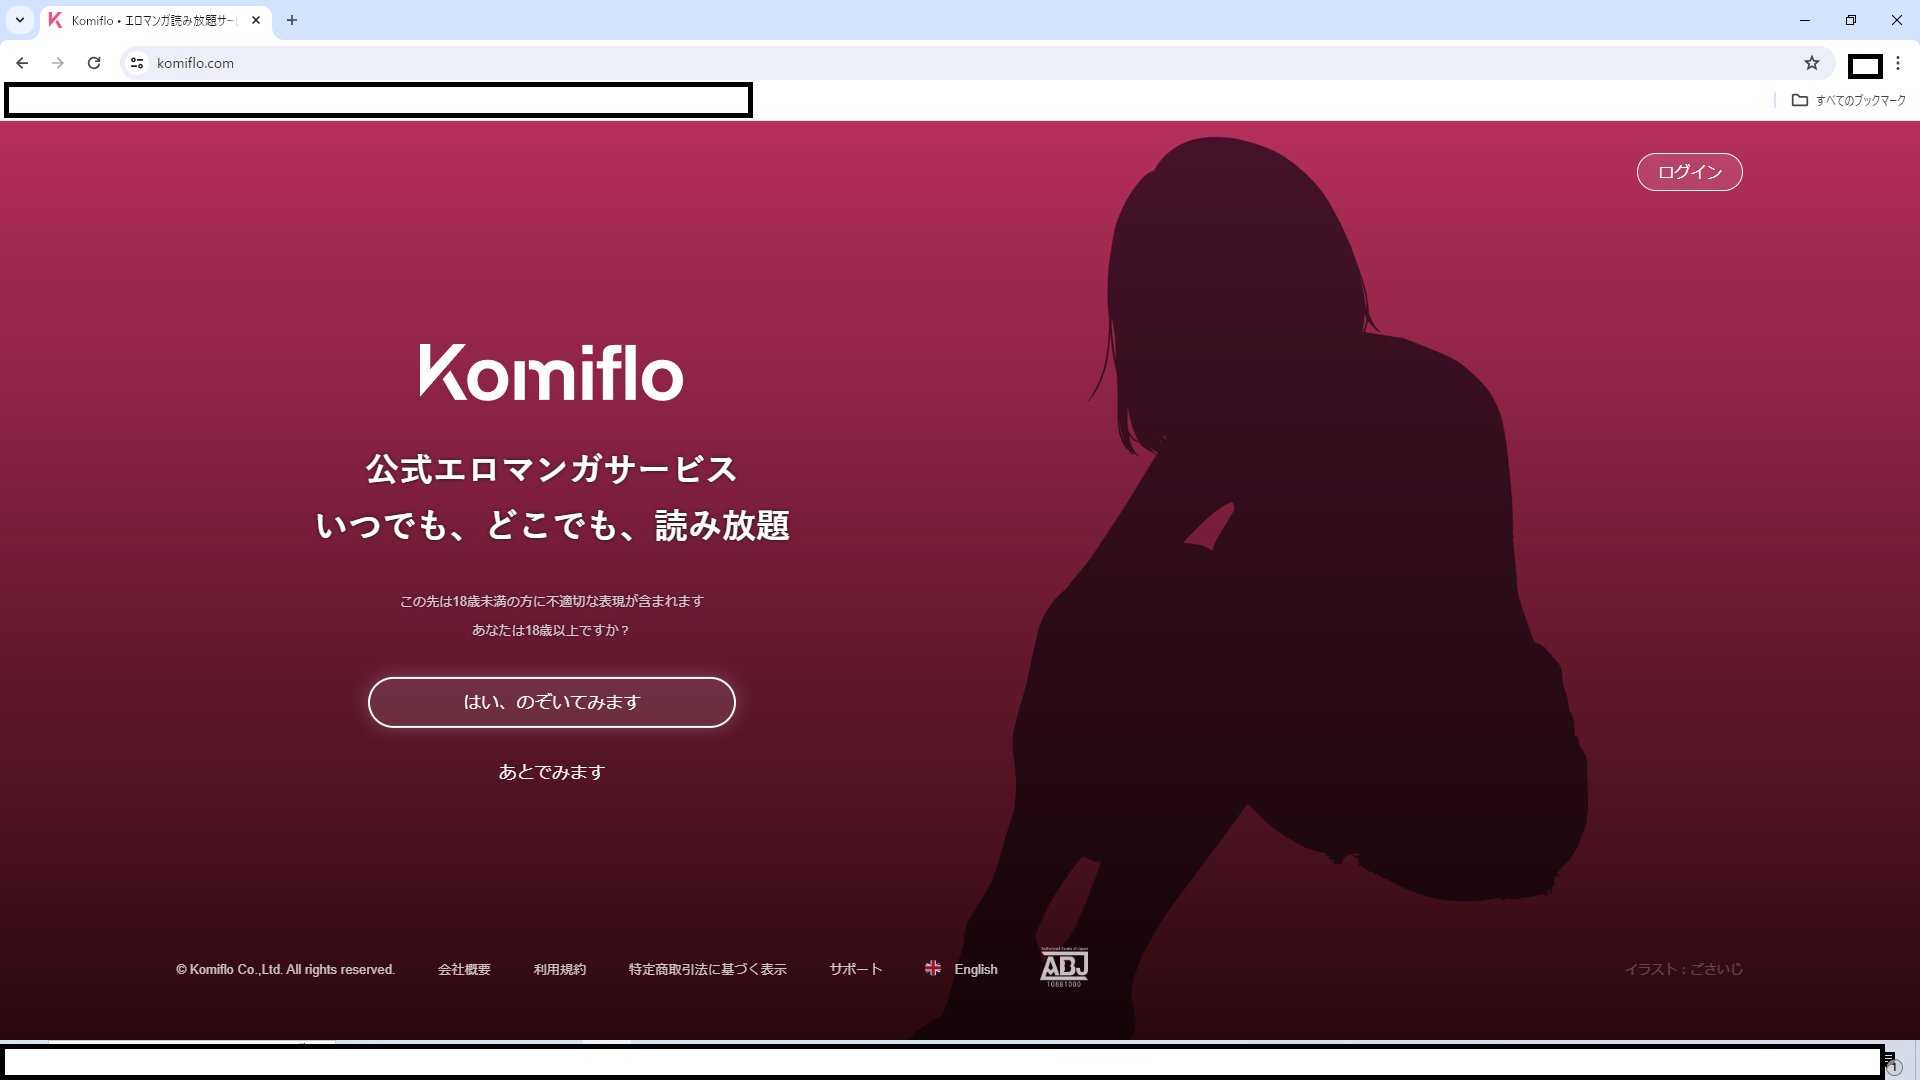1920x1080 pixels.
Task: Click あとでみます decline link
Action: pyautogui.click(x=551, y=773)
